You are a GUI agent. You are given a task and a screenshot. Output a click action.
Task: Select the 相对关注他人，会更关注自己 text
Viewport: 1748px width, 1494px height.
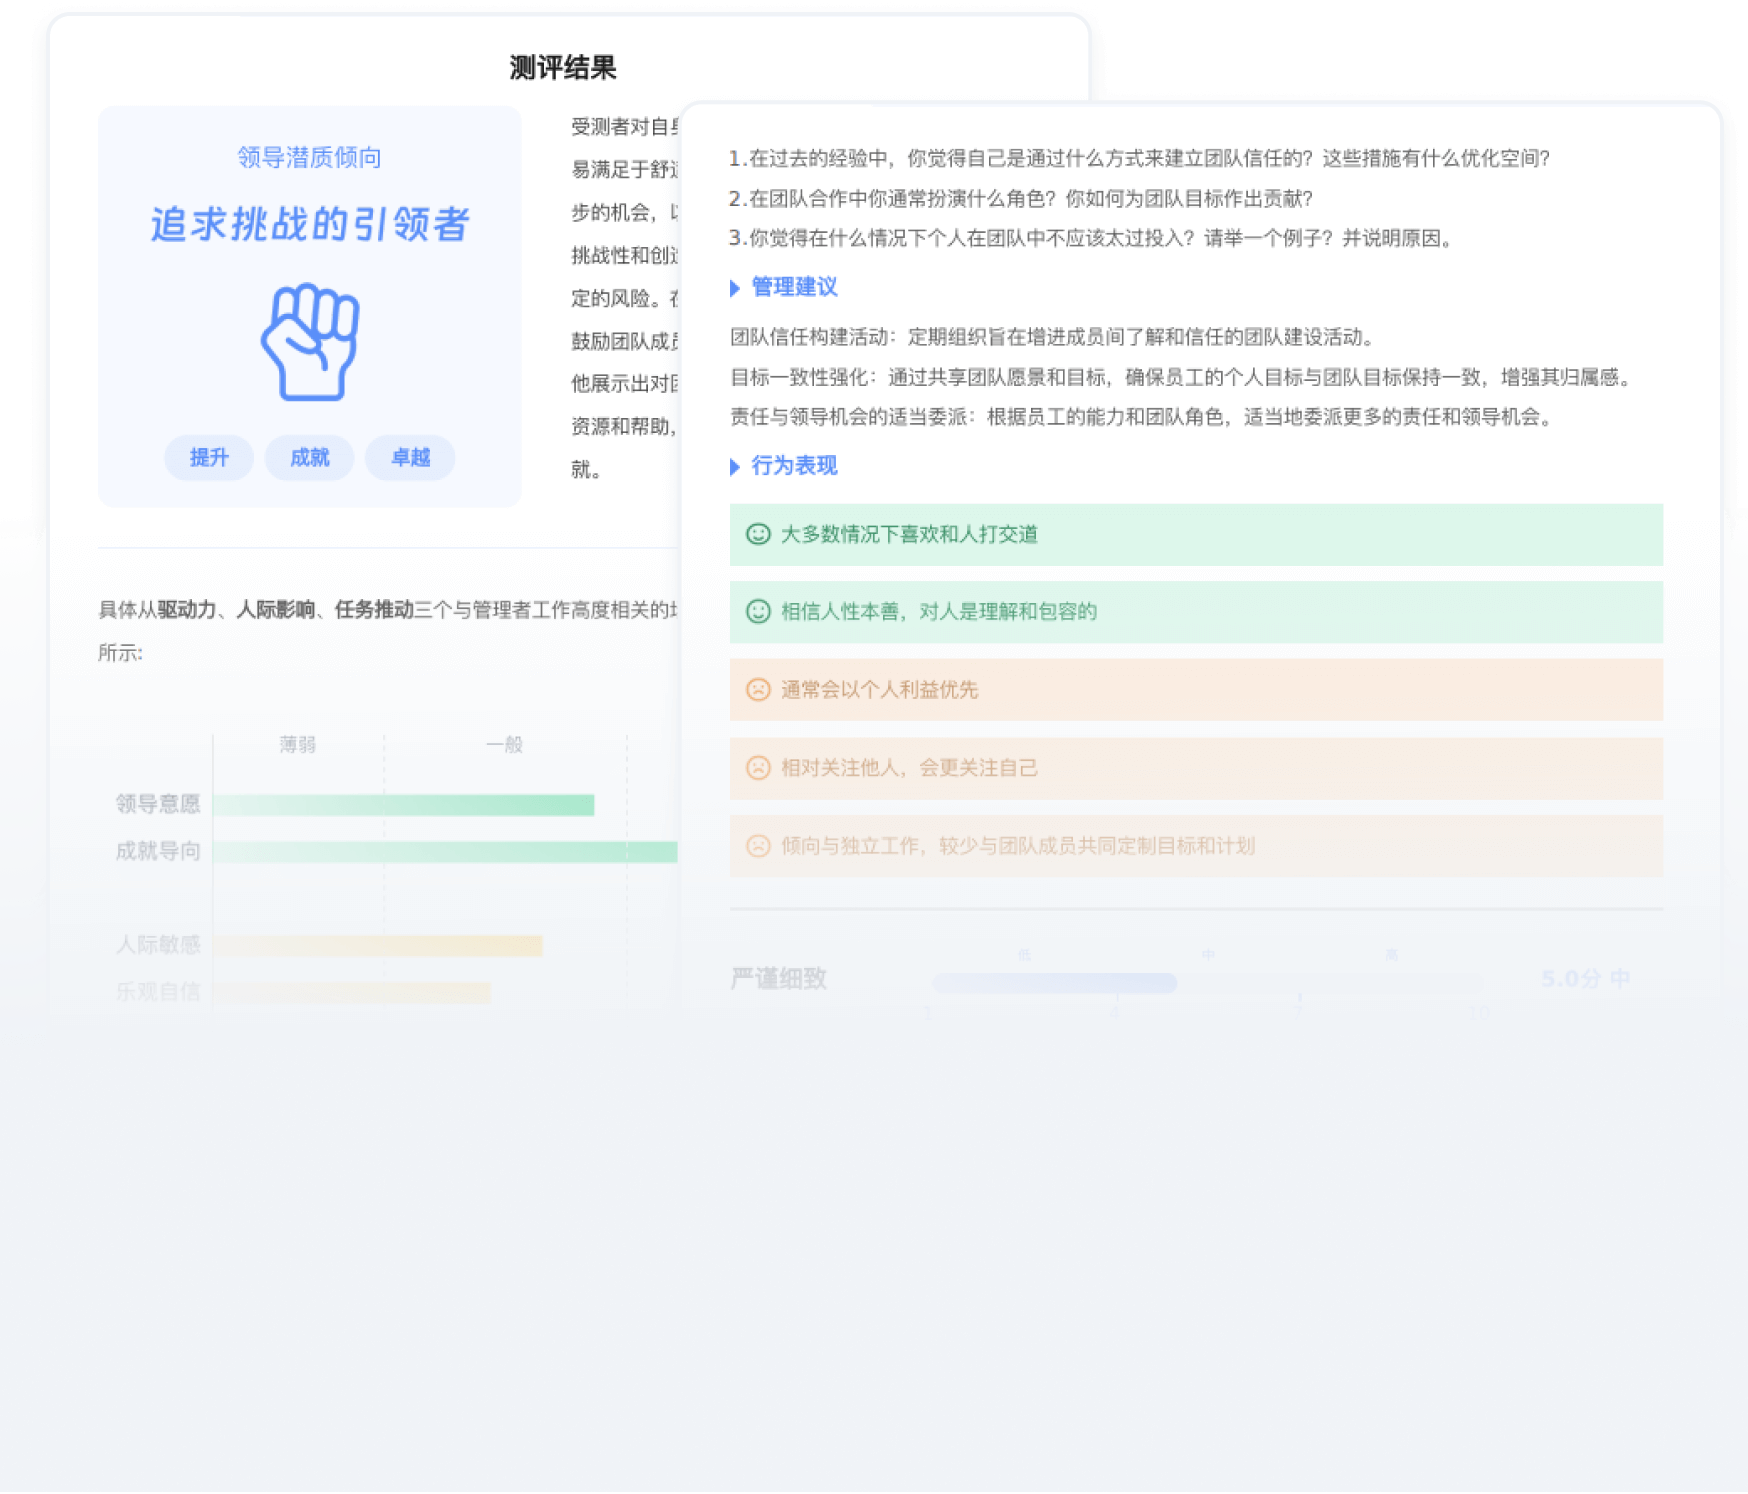pos(909,767)
